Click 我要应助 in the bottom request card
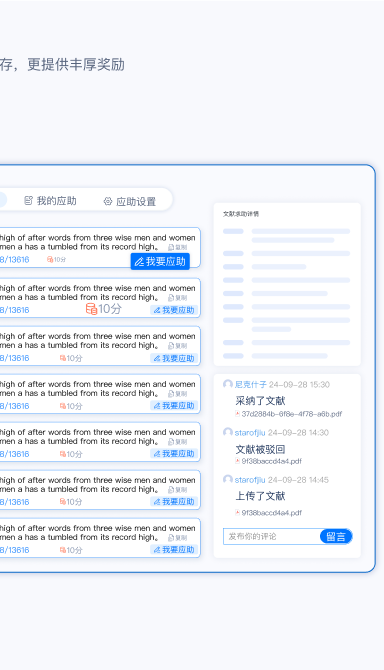 [174, 550]
